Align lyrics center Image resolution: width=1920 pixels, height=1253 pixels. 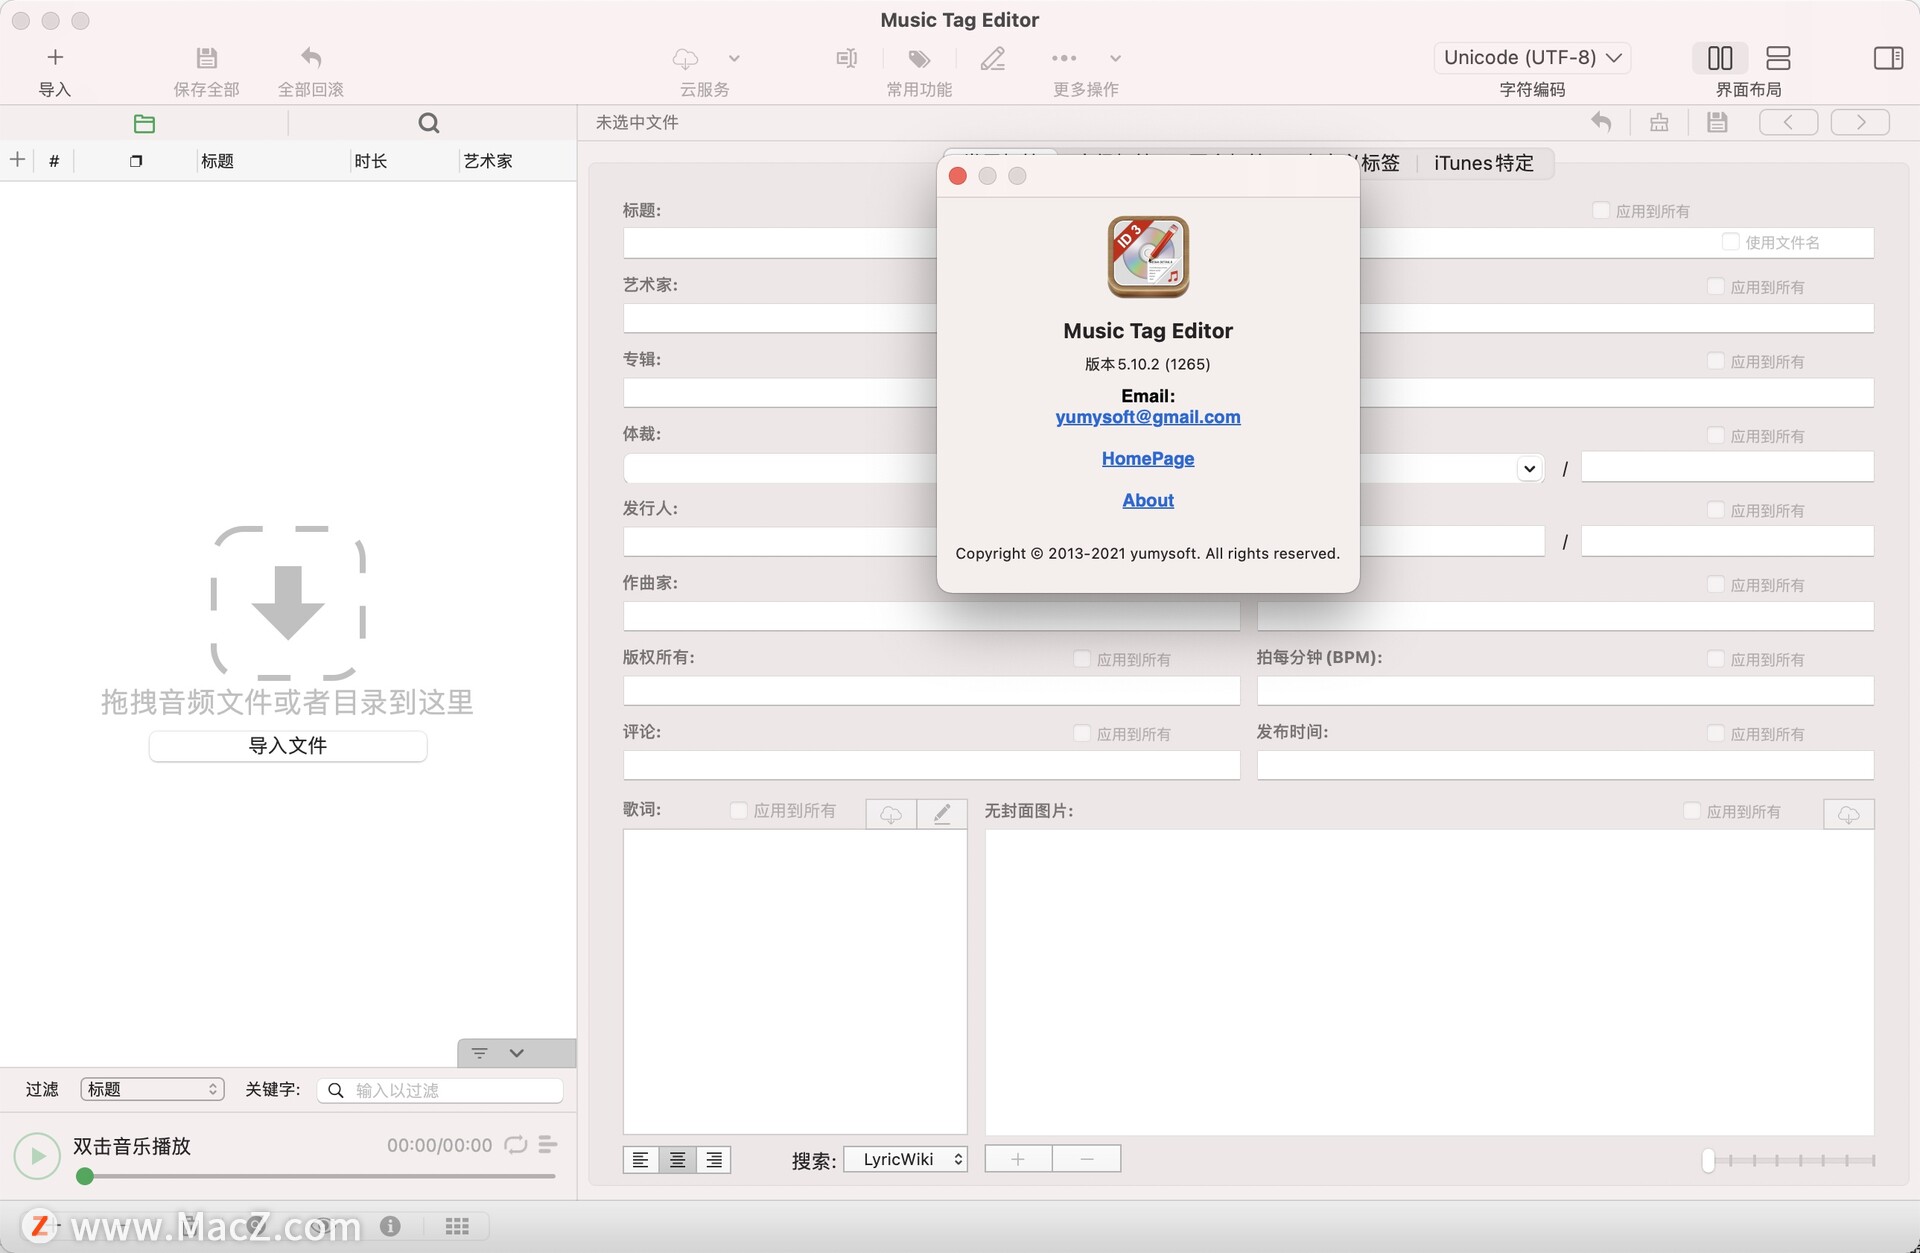(x=677, y=1159)
